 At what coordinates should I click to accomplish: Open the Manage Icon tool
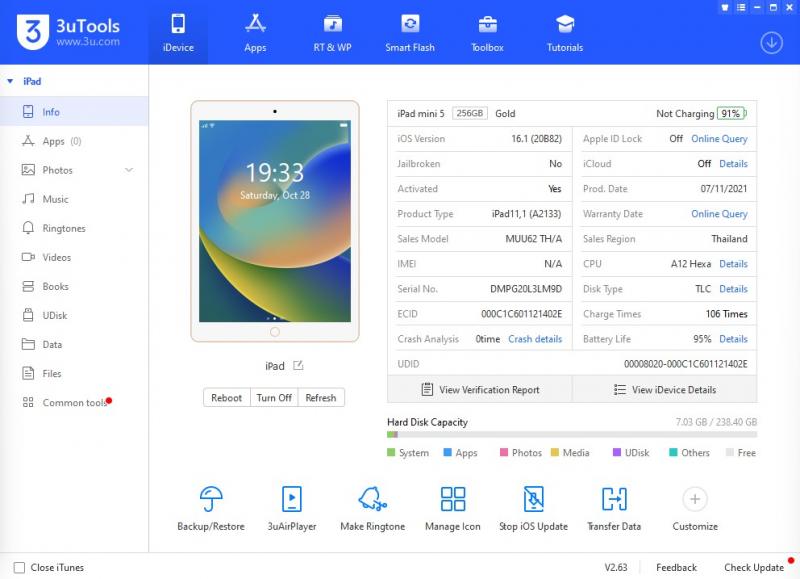point(453,508)
